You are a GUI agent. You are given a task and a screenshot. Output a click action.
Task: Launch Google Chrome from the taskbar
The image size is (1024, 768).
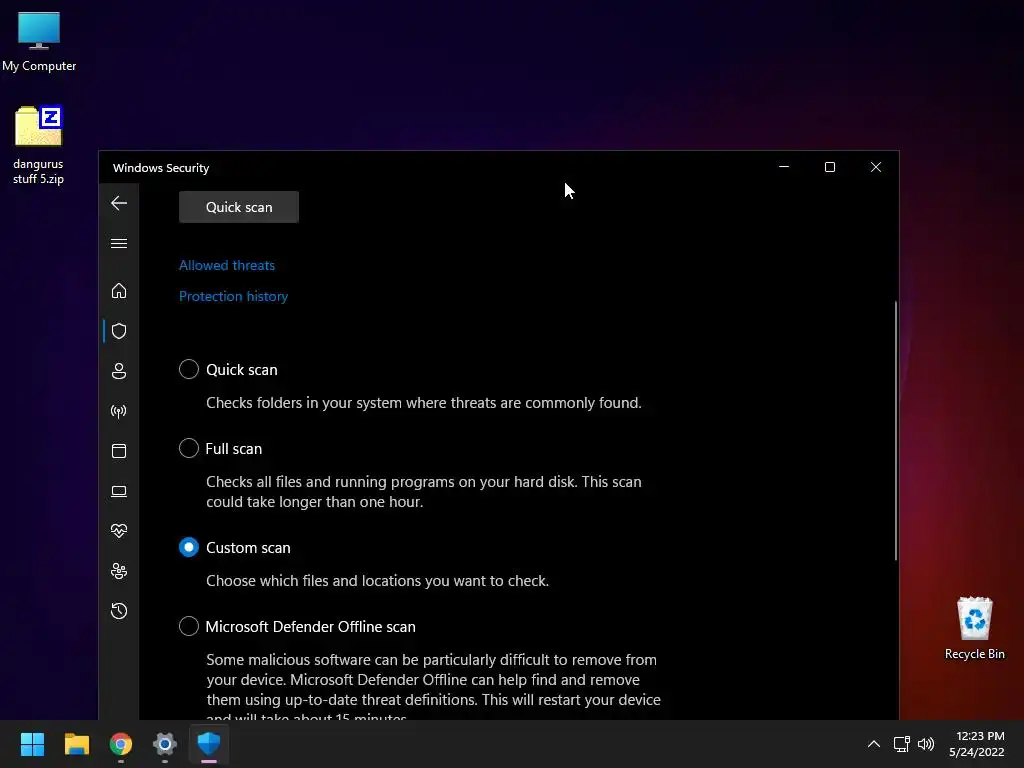point(121,744)
